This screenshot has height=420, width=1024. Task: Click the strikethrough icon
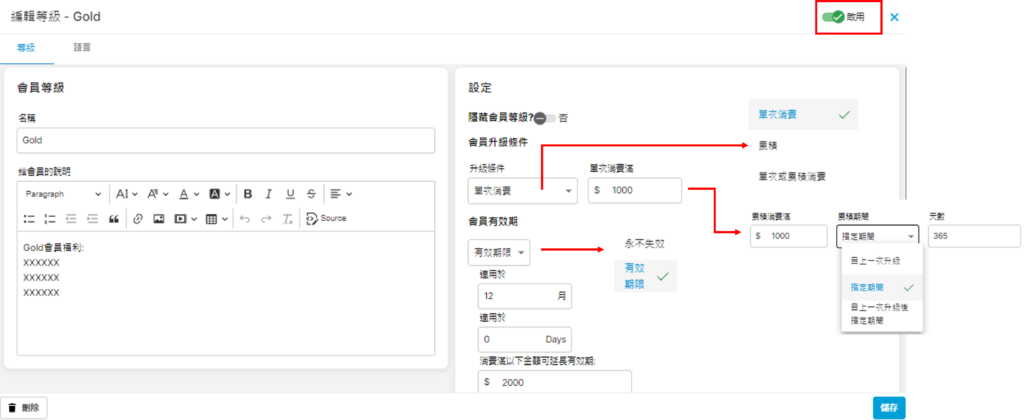pyautogui.click(x=312, y=194)
